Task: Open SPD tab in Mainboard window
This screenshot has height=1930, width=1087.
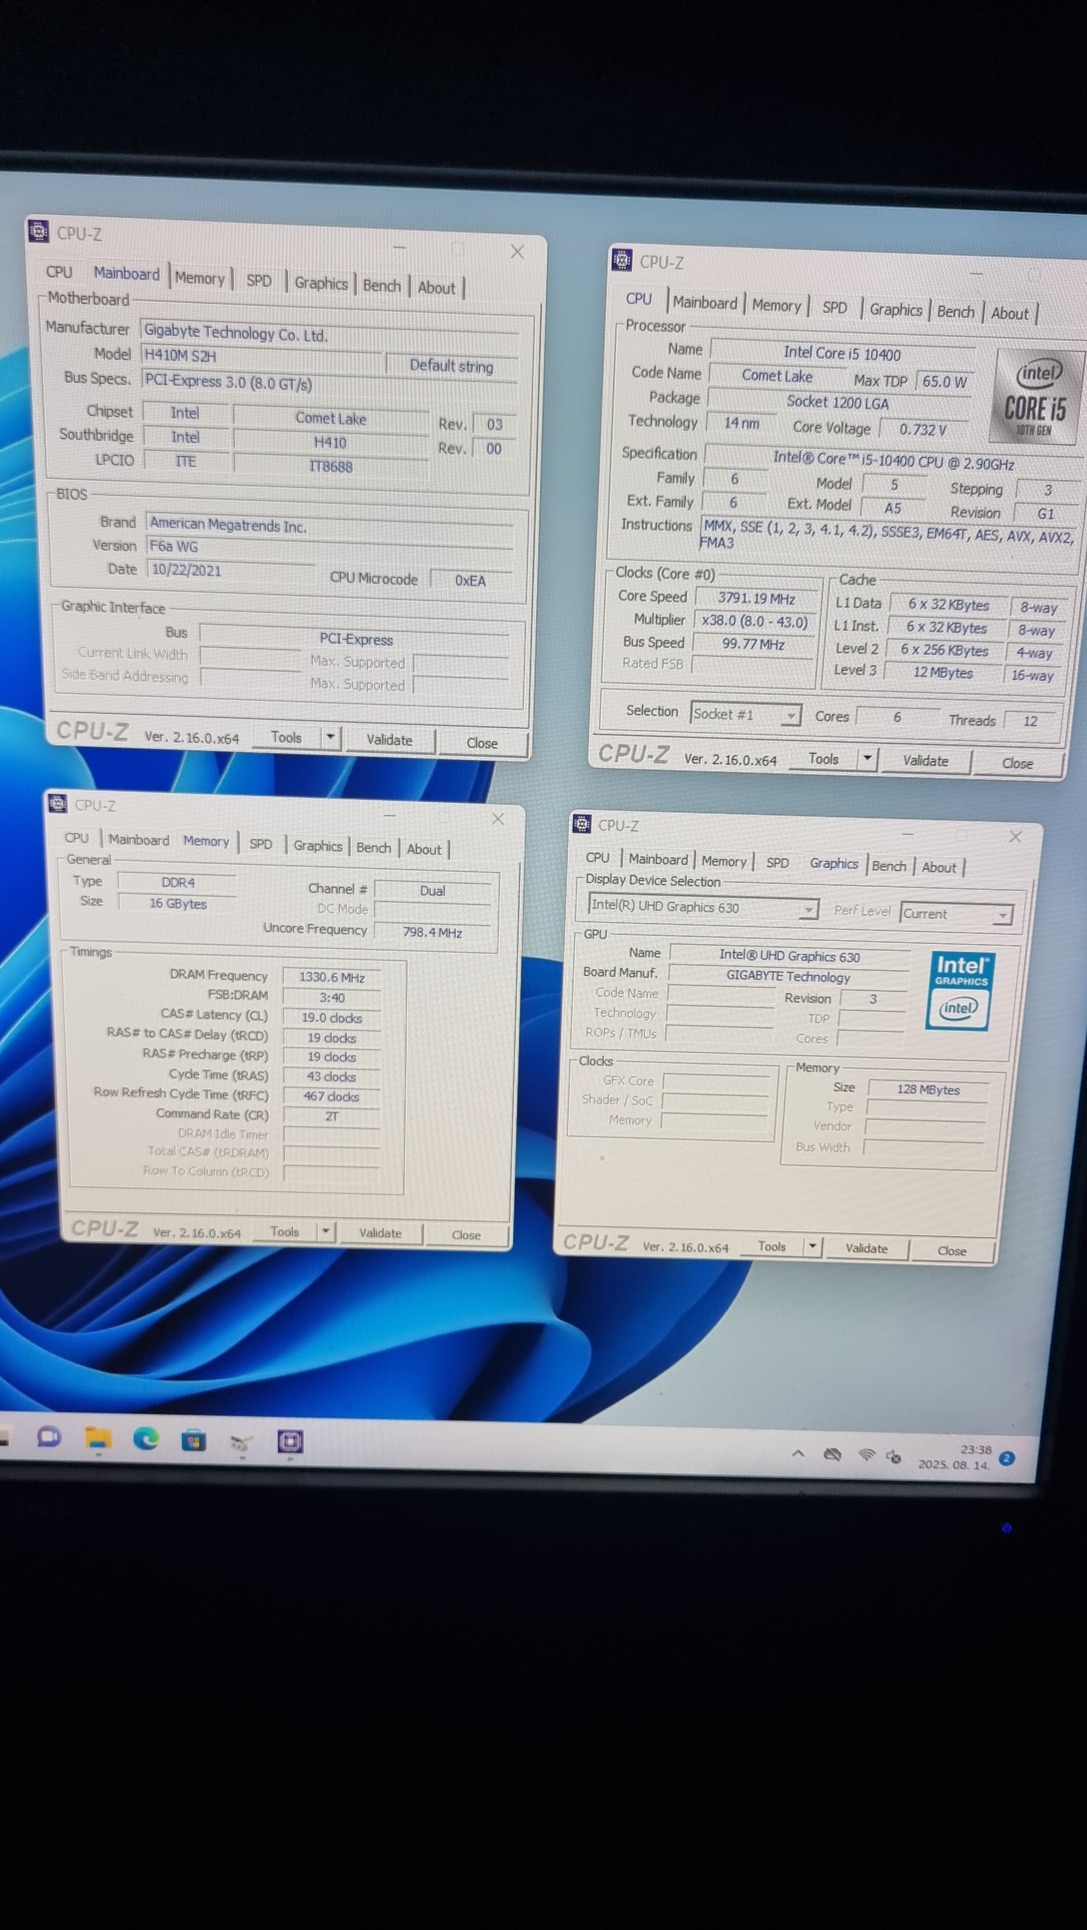Action: (259, 281)
